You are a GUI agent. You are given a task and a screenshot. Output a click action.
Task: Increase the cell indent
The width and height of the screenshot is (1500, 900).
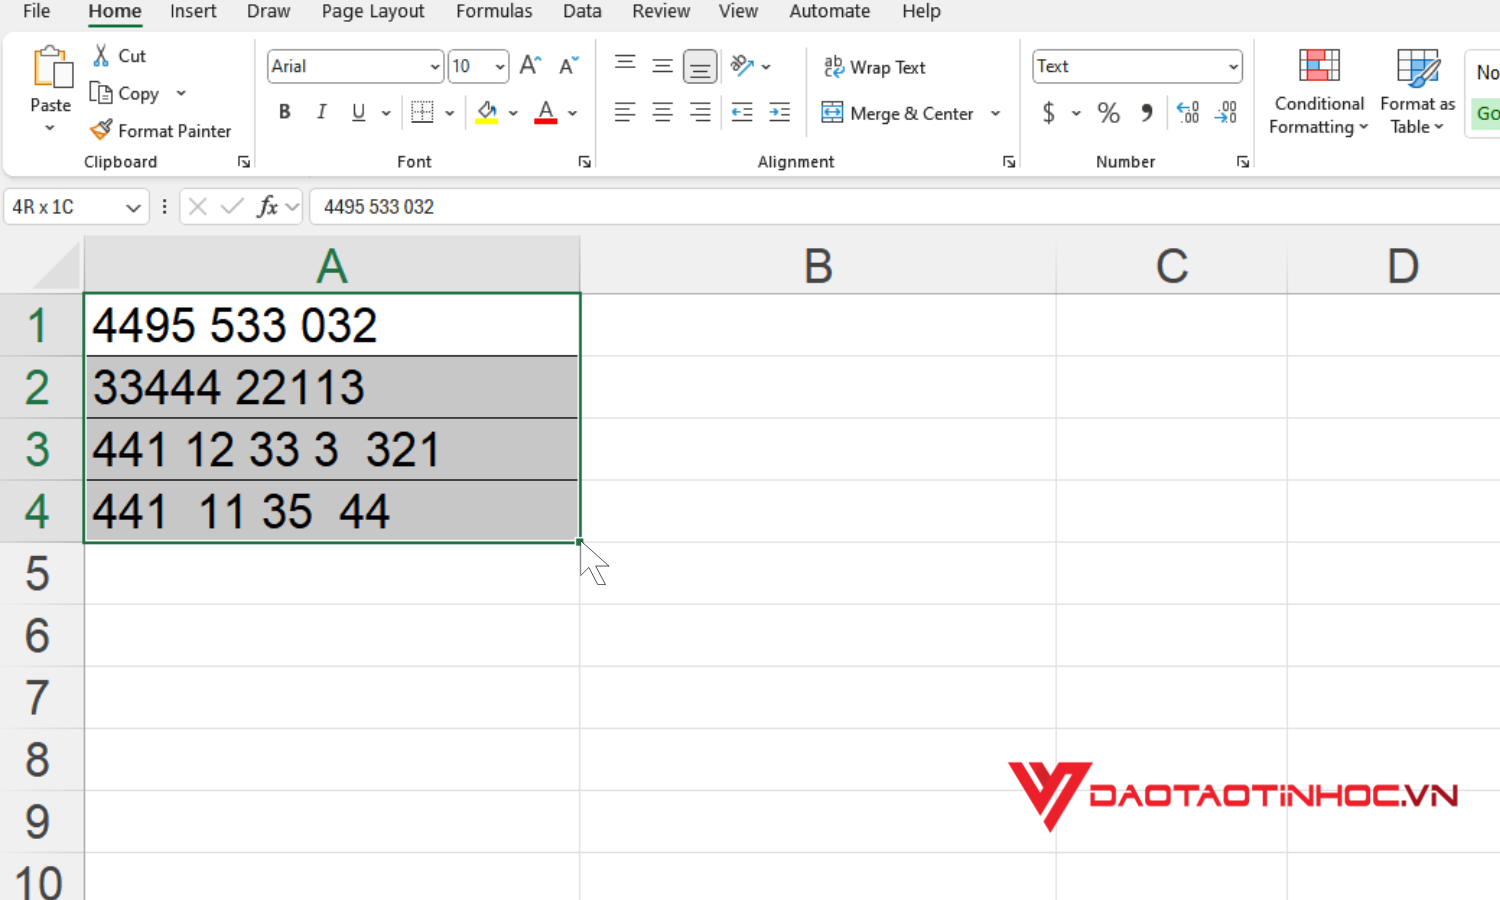pos(780,112)
